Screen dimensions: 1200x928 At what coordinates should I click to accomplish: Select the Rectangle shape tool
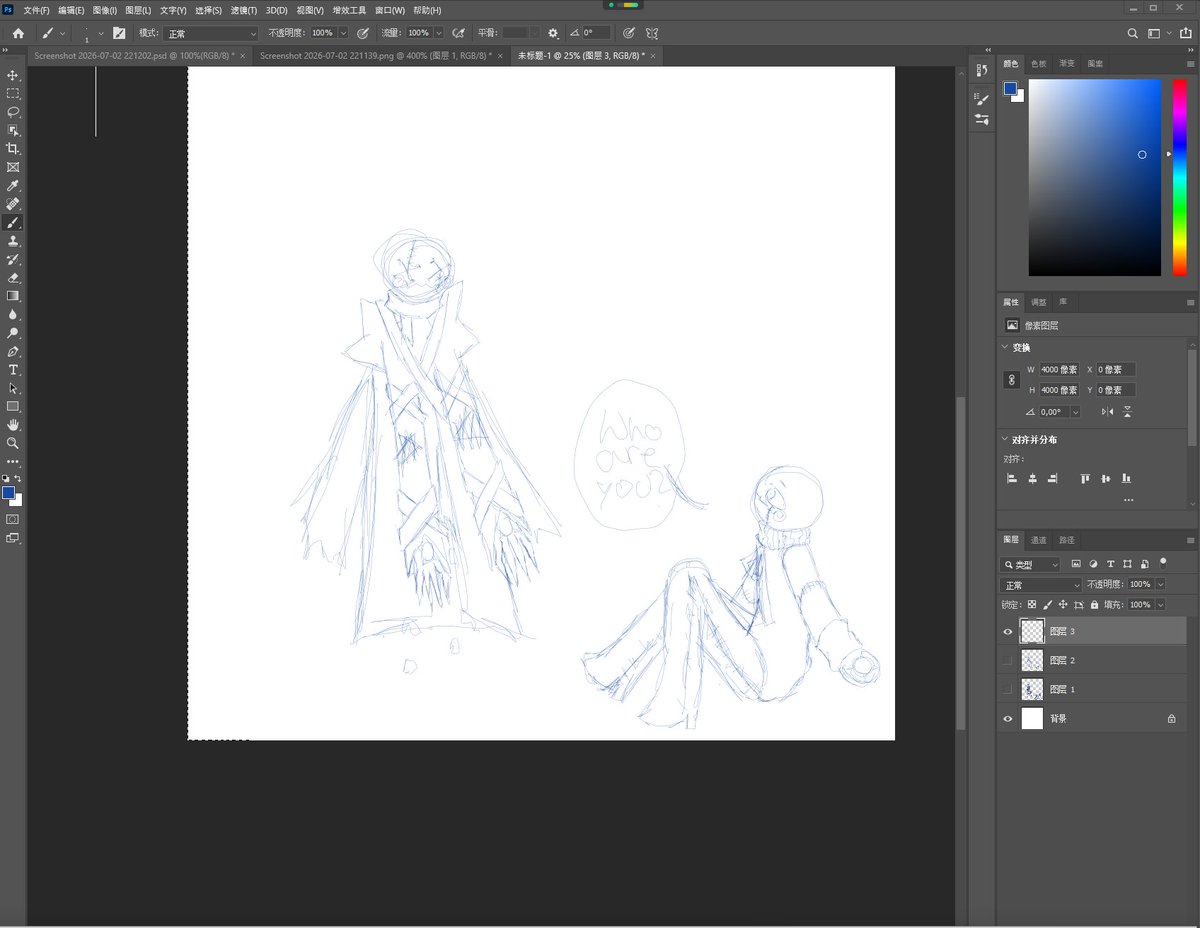pyautogui.click(x=13, y=406)
